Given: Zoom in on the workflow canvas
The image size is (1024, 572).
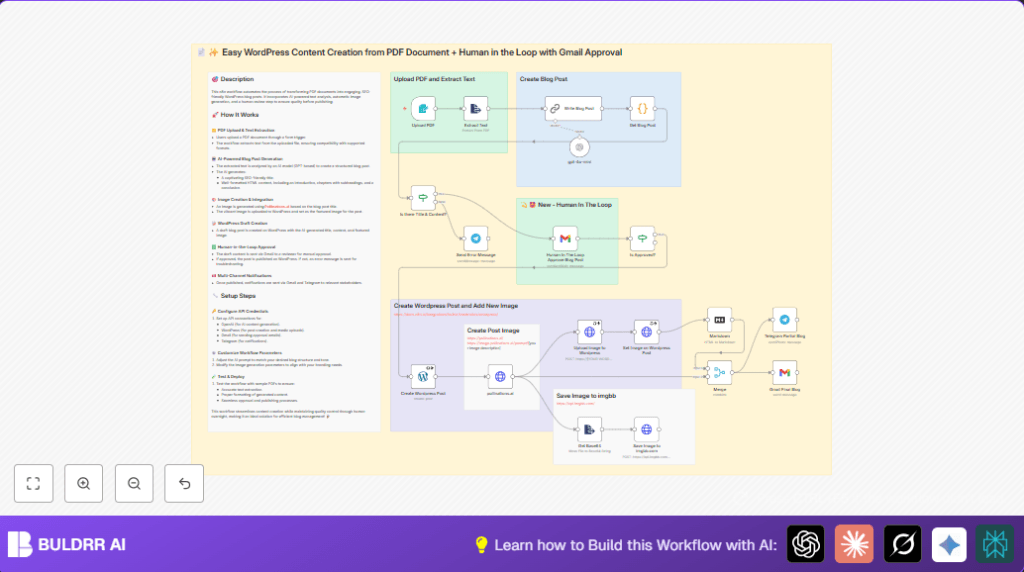Looking at the screenshot, I should coord(83,483).
